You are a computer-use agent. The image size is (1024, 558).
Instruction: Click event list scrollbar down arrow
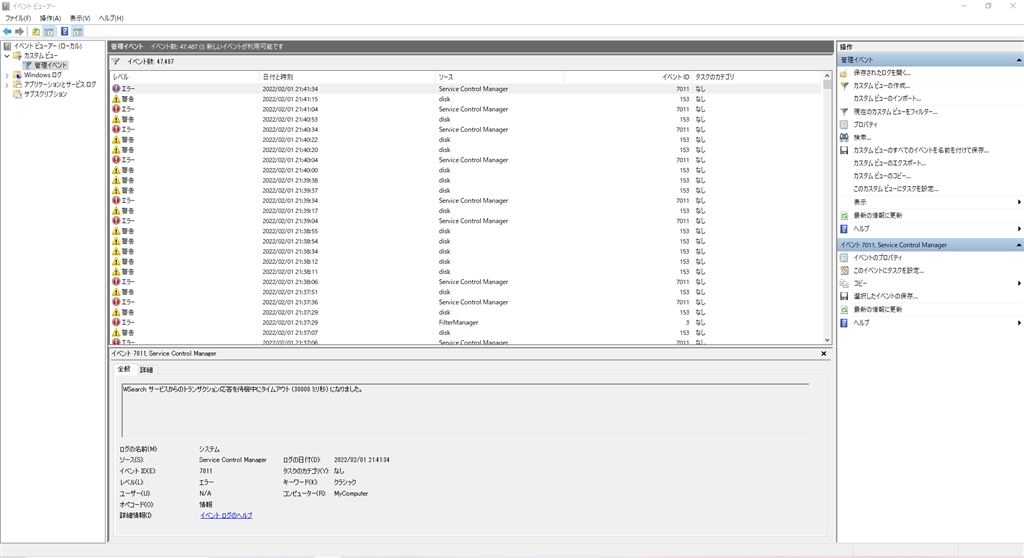pyautogui.click(x=827, y=340)
